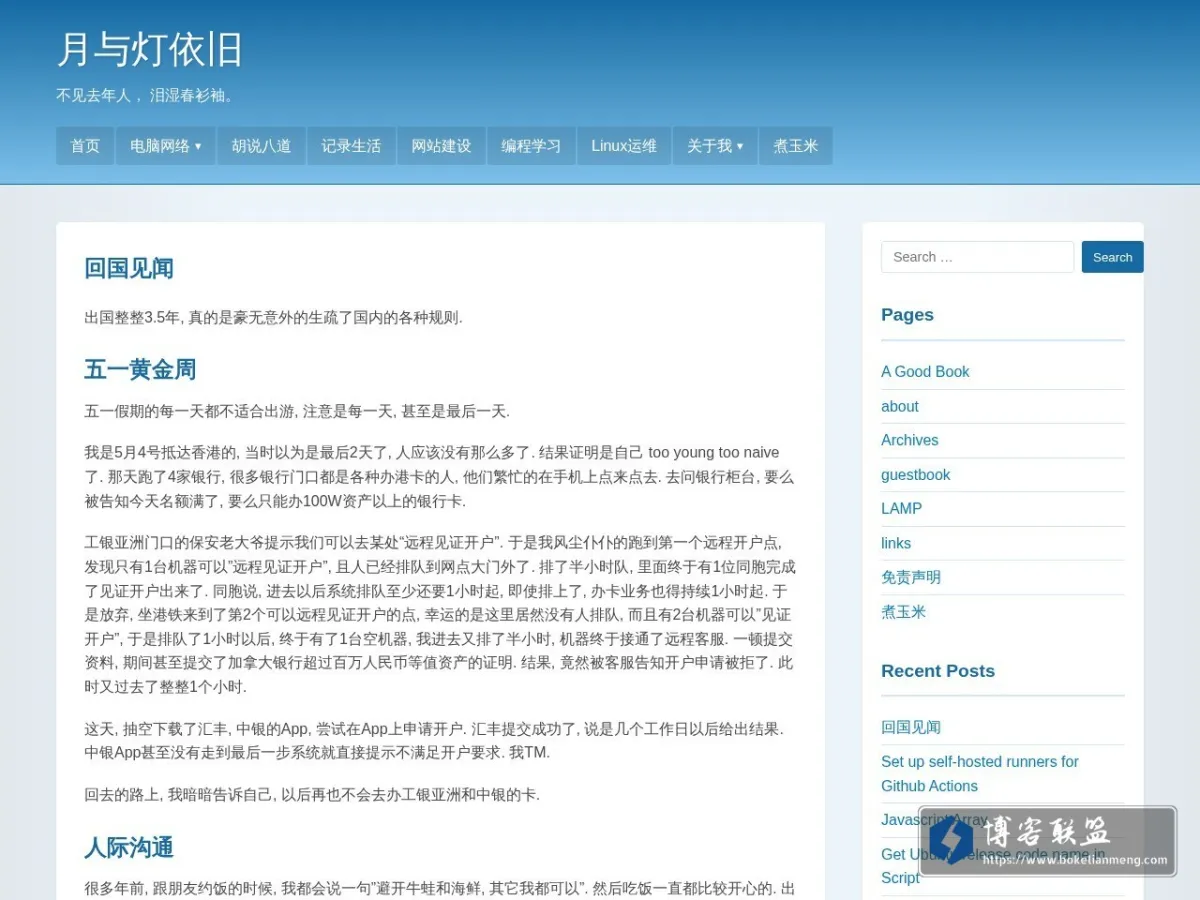Open the A Good Book page

[925, 372]
